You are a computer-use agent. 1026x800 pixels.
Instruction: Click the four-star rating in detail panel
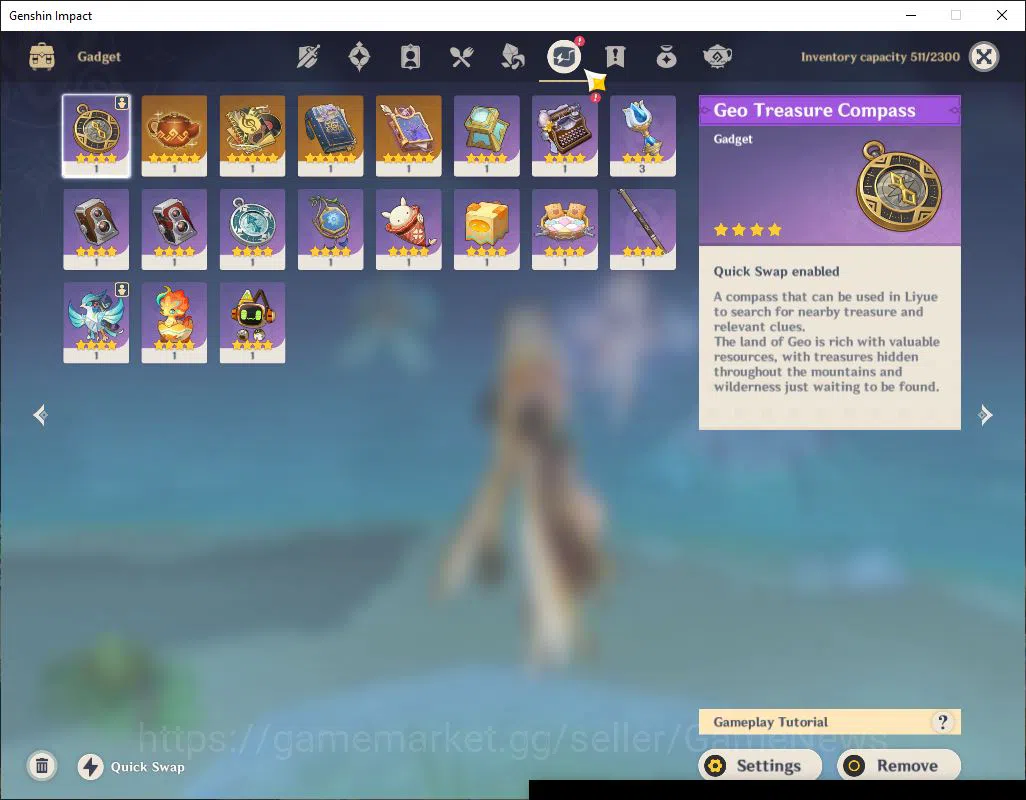coord(748,230)
